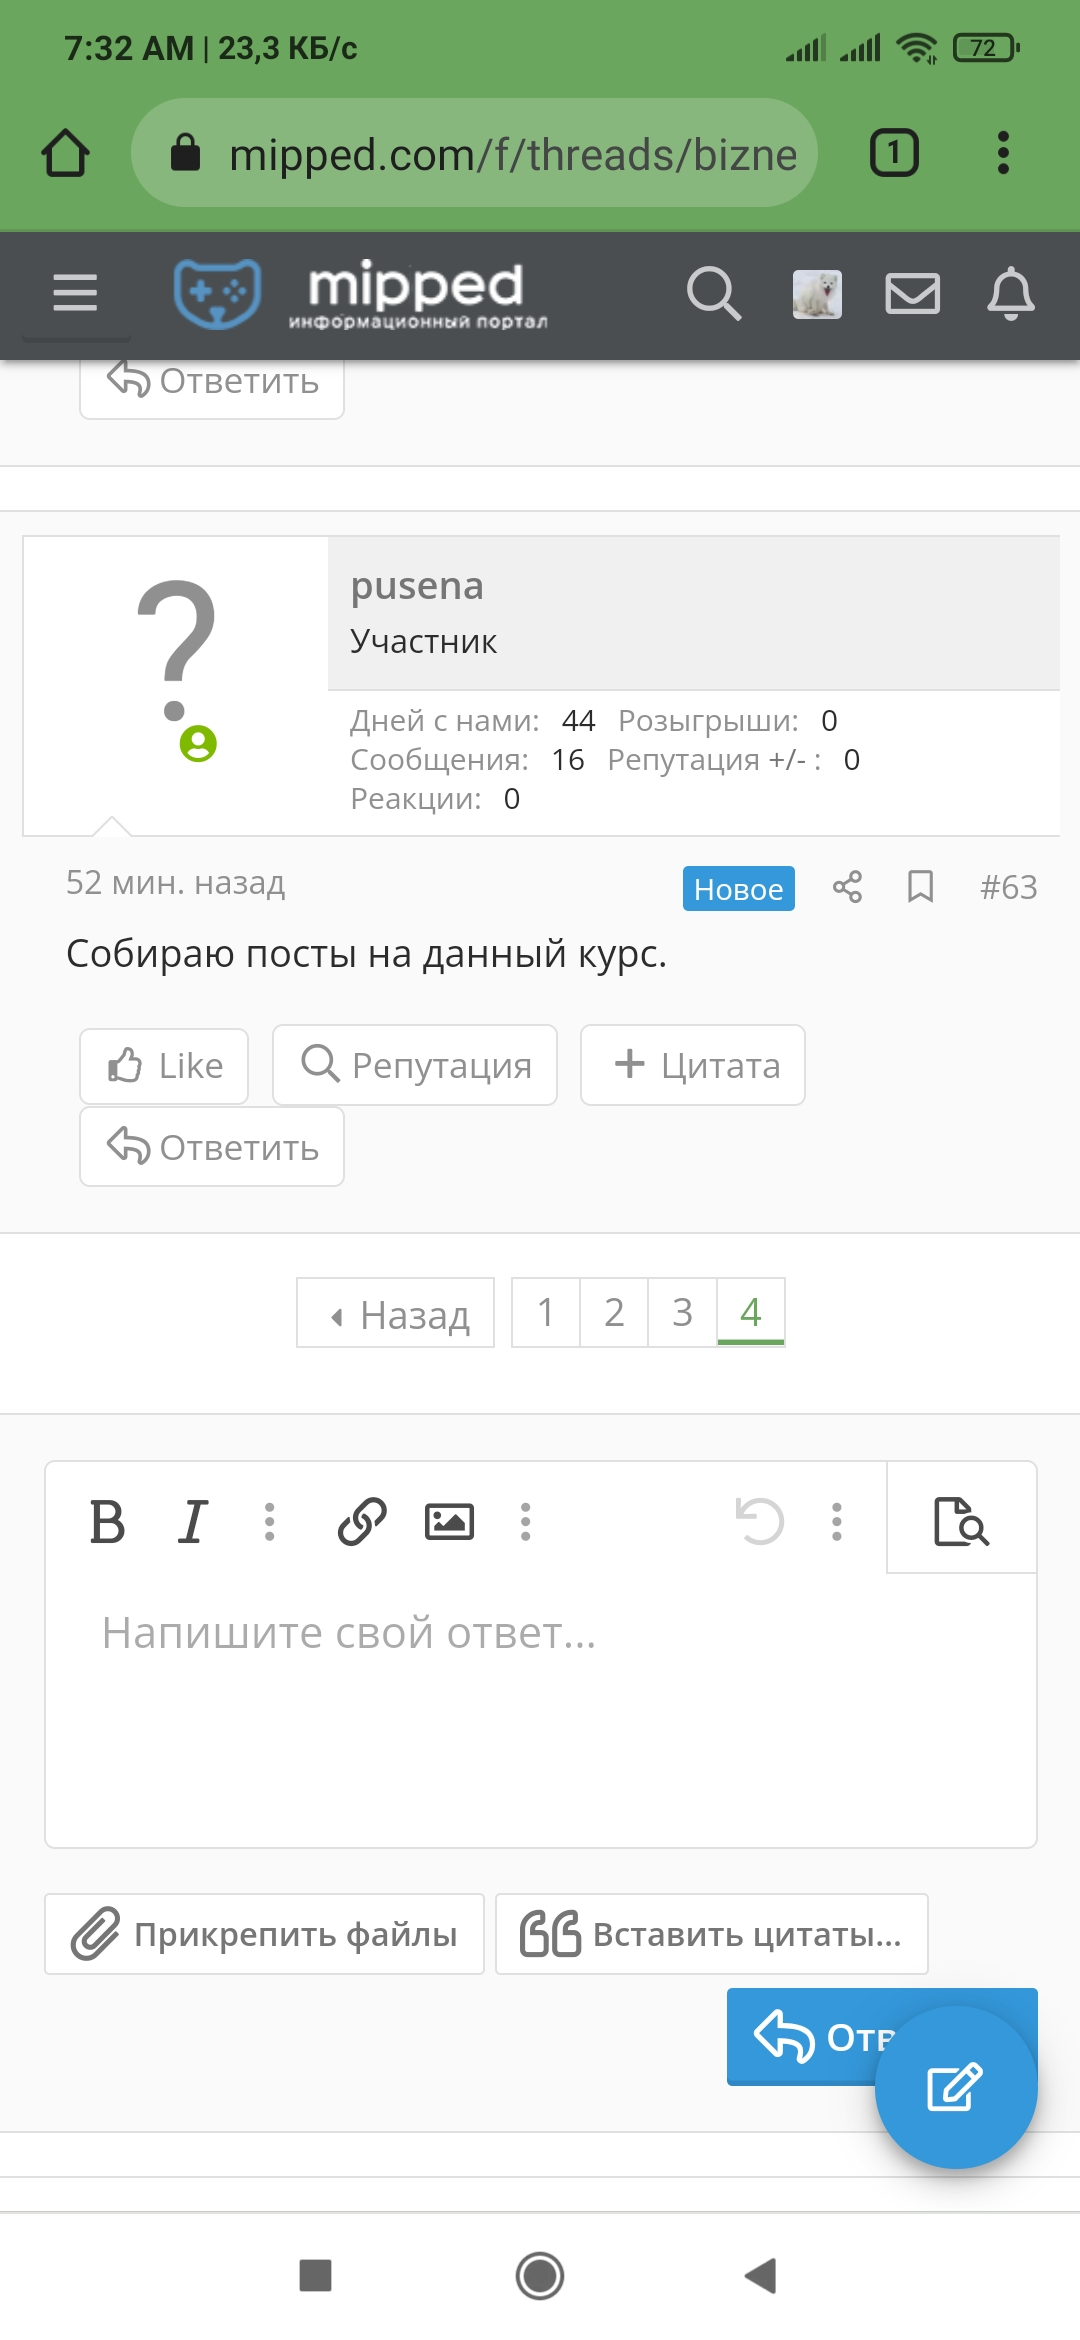Open site search magnifier icon
This screenshot has width=1080, height=2340.
(x=714, y=294)
